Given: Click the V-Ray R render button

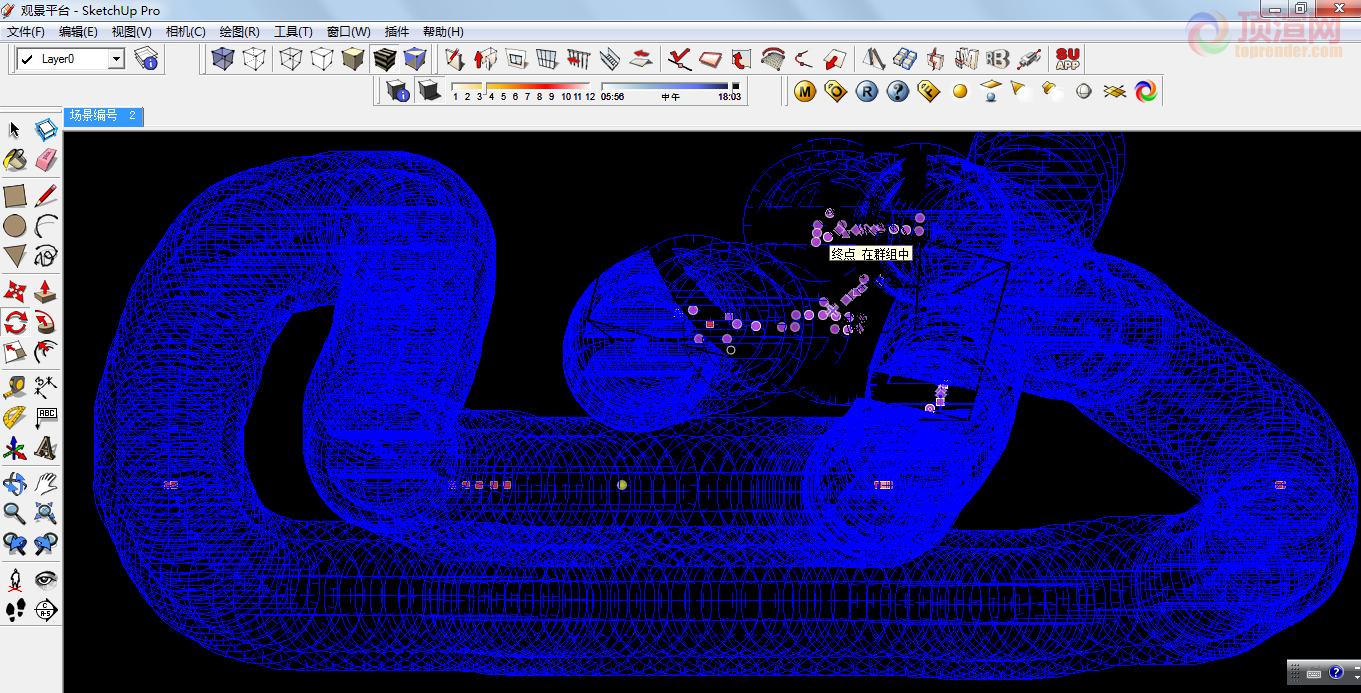Looking at the screenshot, I should (x=867, y=91).
